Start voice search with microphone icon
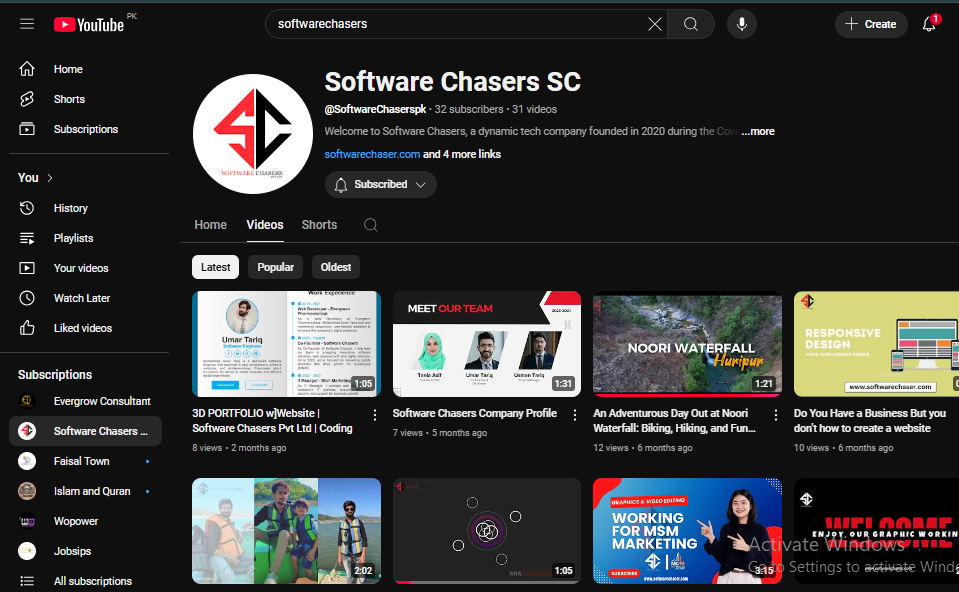959x592 pixels. pos(741,24)
